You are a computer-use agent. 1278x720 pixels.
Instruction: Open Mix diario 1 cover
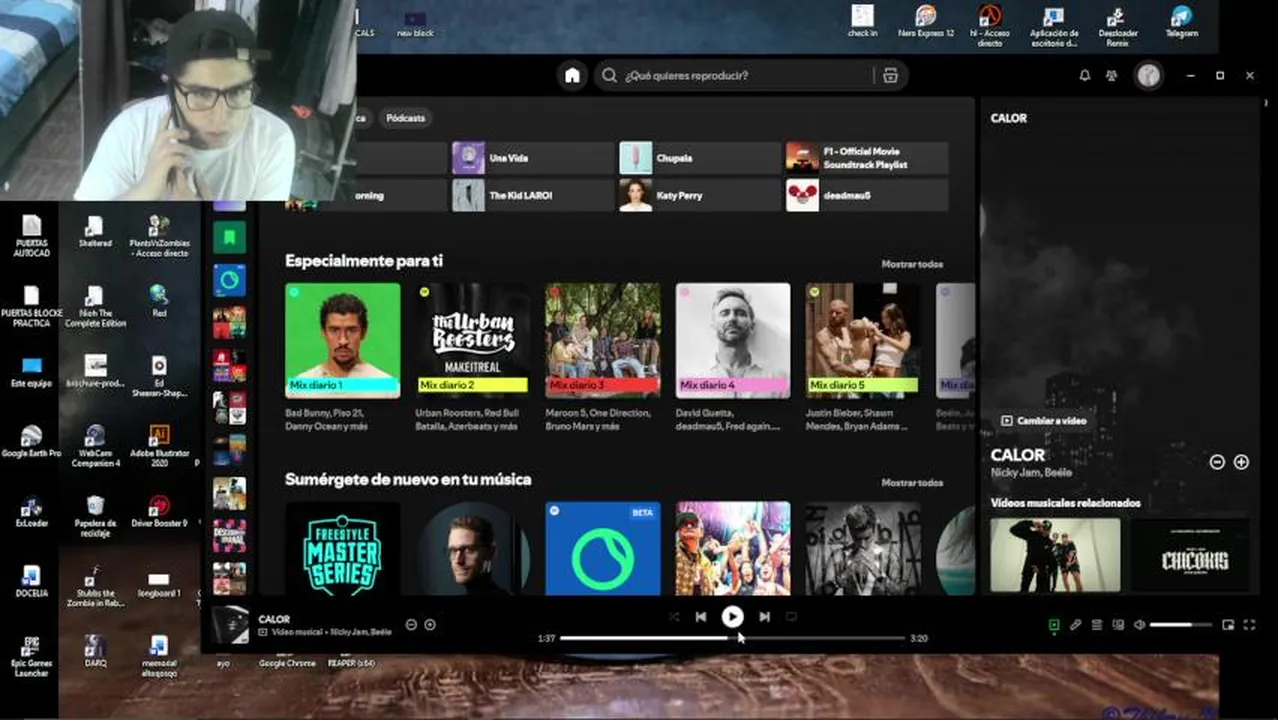click(x=343, y=341)
